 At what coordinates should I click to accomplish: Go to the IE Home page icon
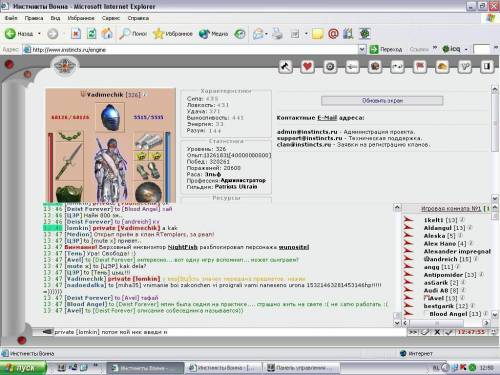coord(107,33)
